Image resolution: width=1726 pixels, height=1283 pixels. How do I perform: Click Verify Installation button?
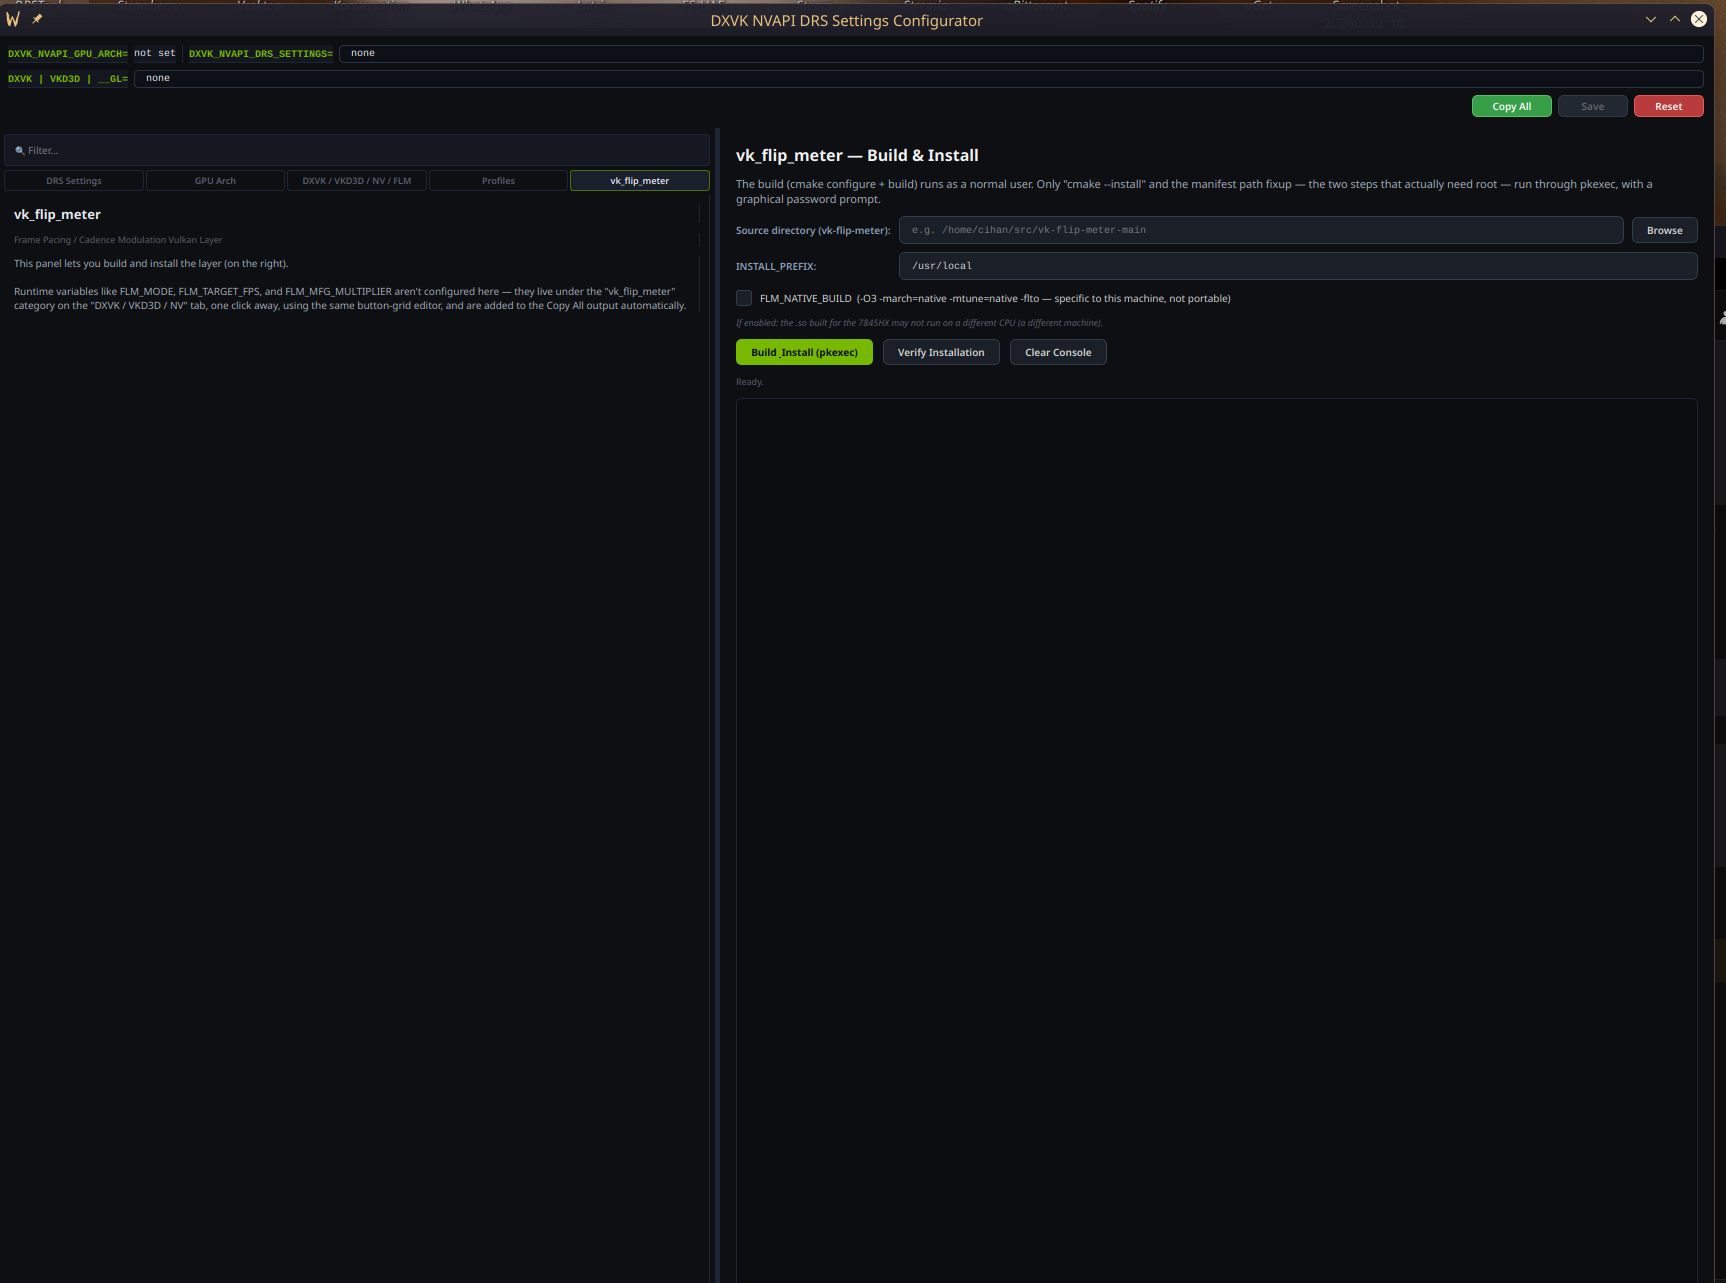coord(941,352)
